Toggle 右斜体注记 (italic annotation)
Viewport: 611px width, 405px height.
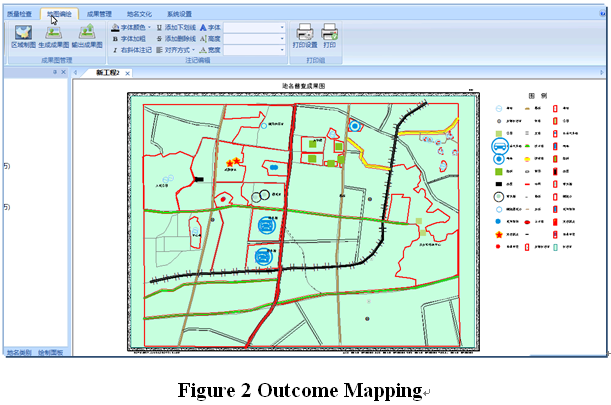click(134, 49)
